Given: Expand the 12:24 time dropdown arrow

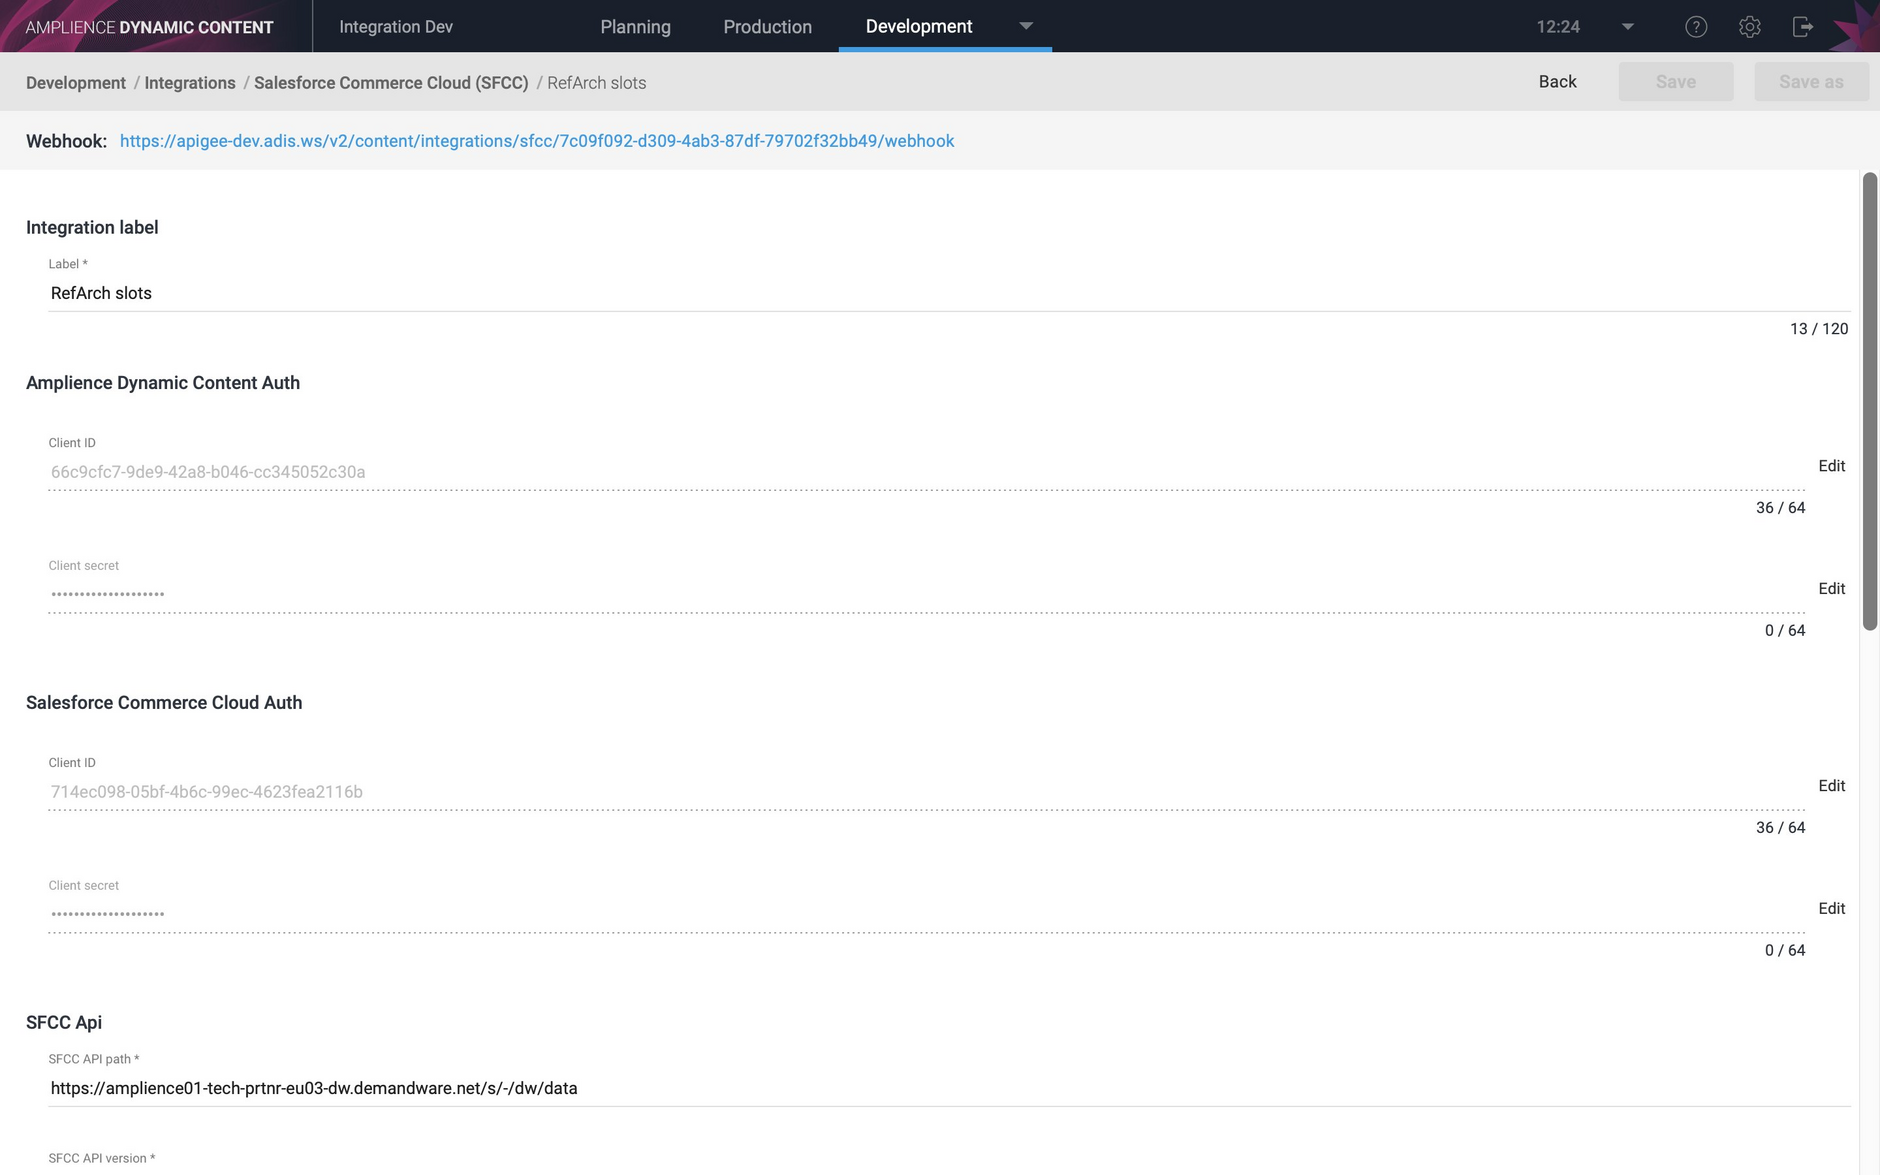Looking at the screenshot, I should (1628, 27).
